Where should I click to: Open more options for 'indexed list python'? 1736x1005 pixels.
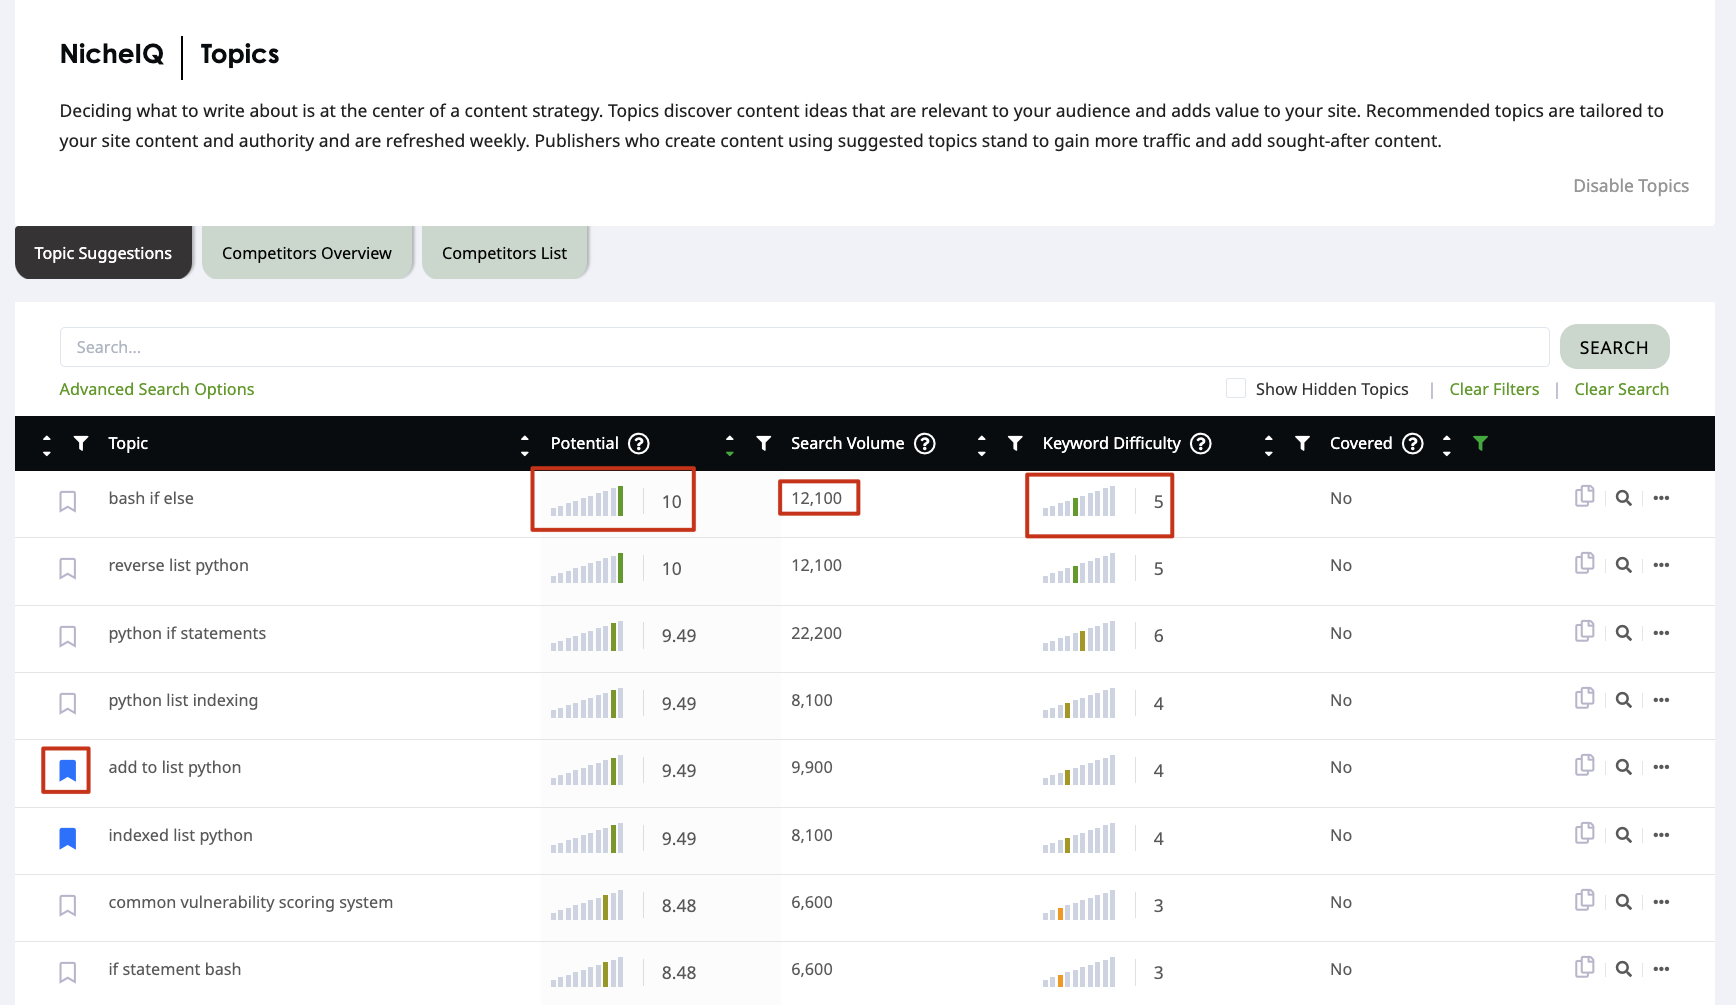(1661, 835)
